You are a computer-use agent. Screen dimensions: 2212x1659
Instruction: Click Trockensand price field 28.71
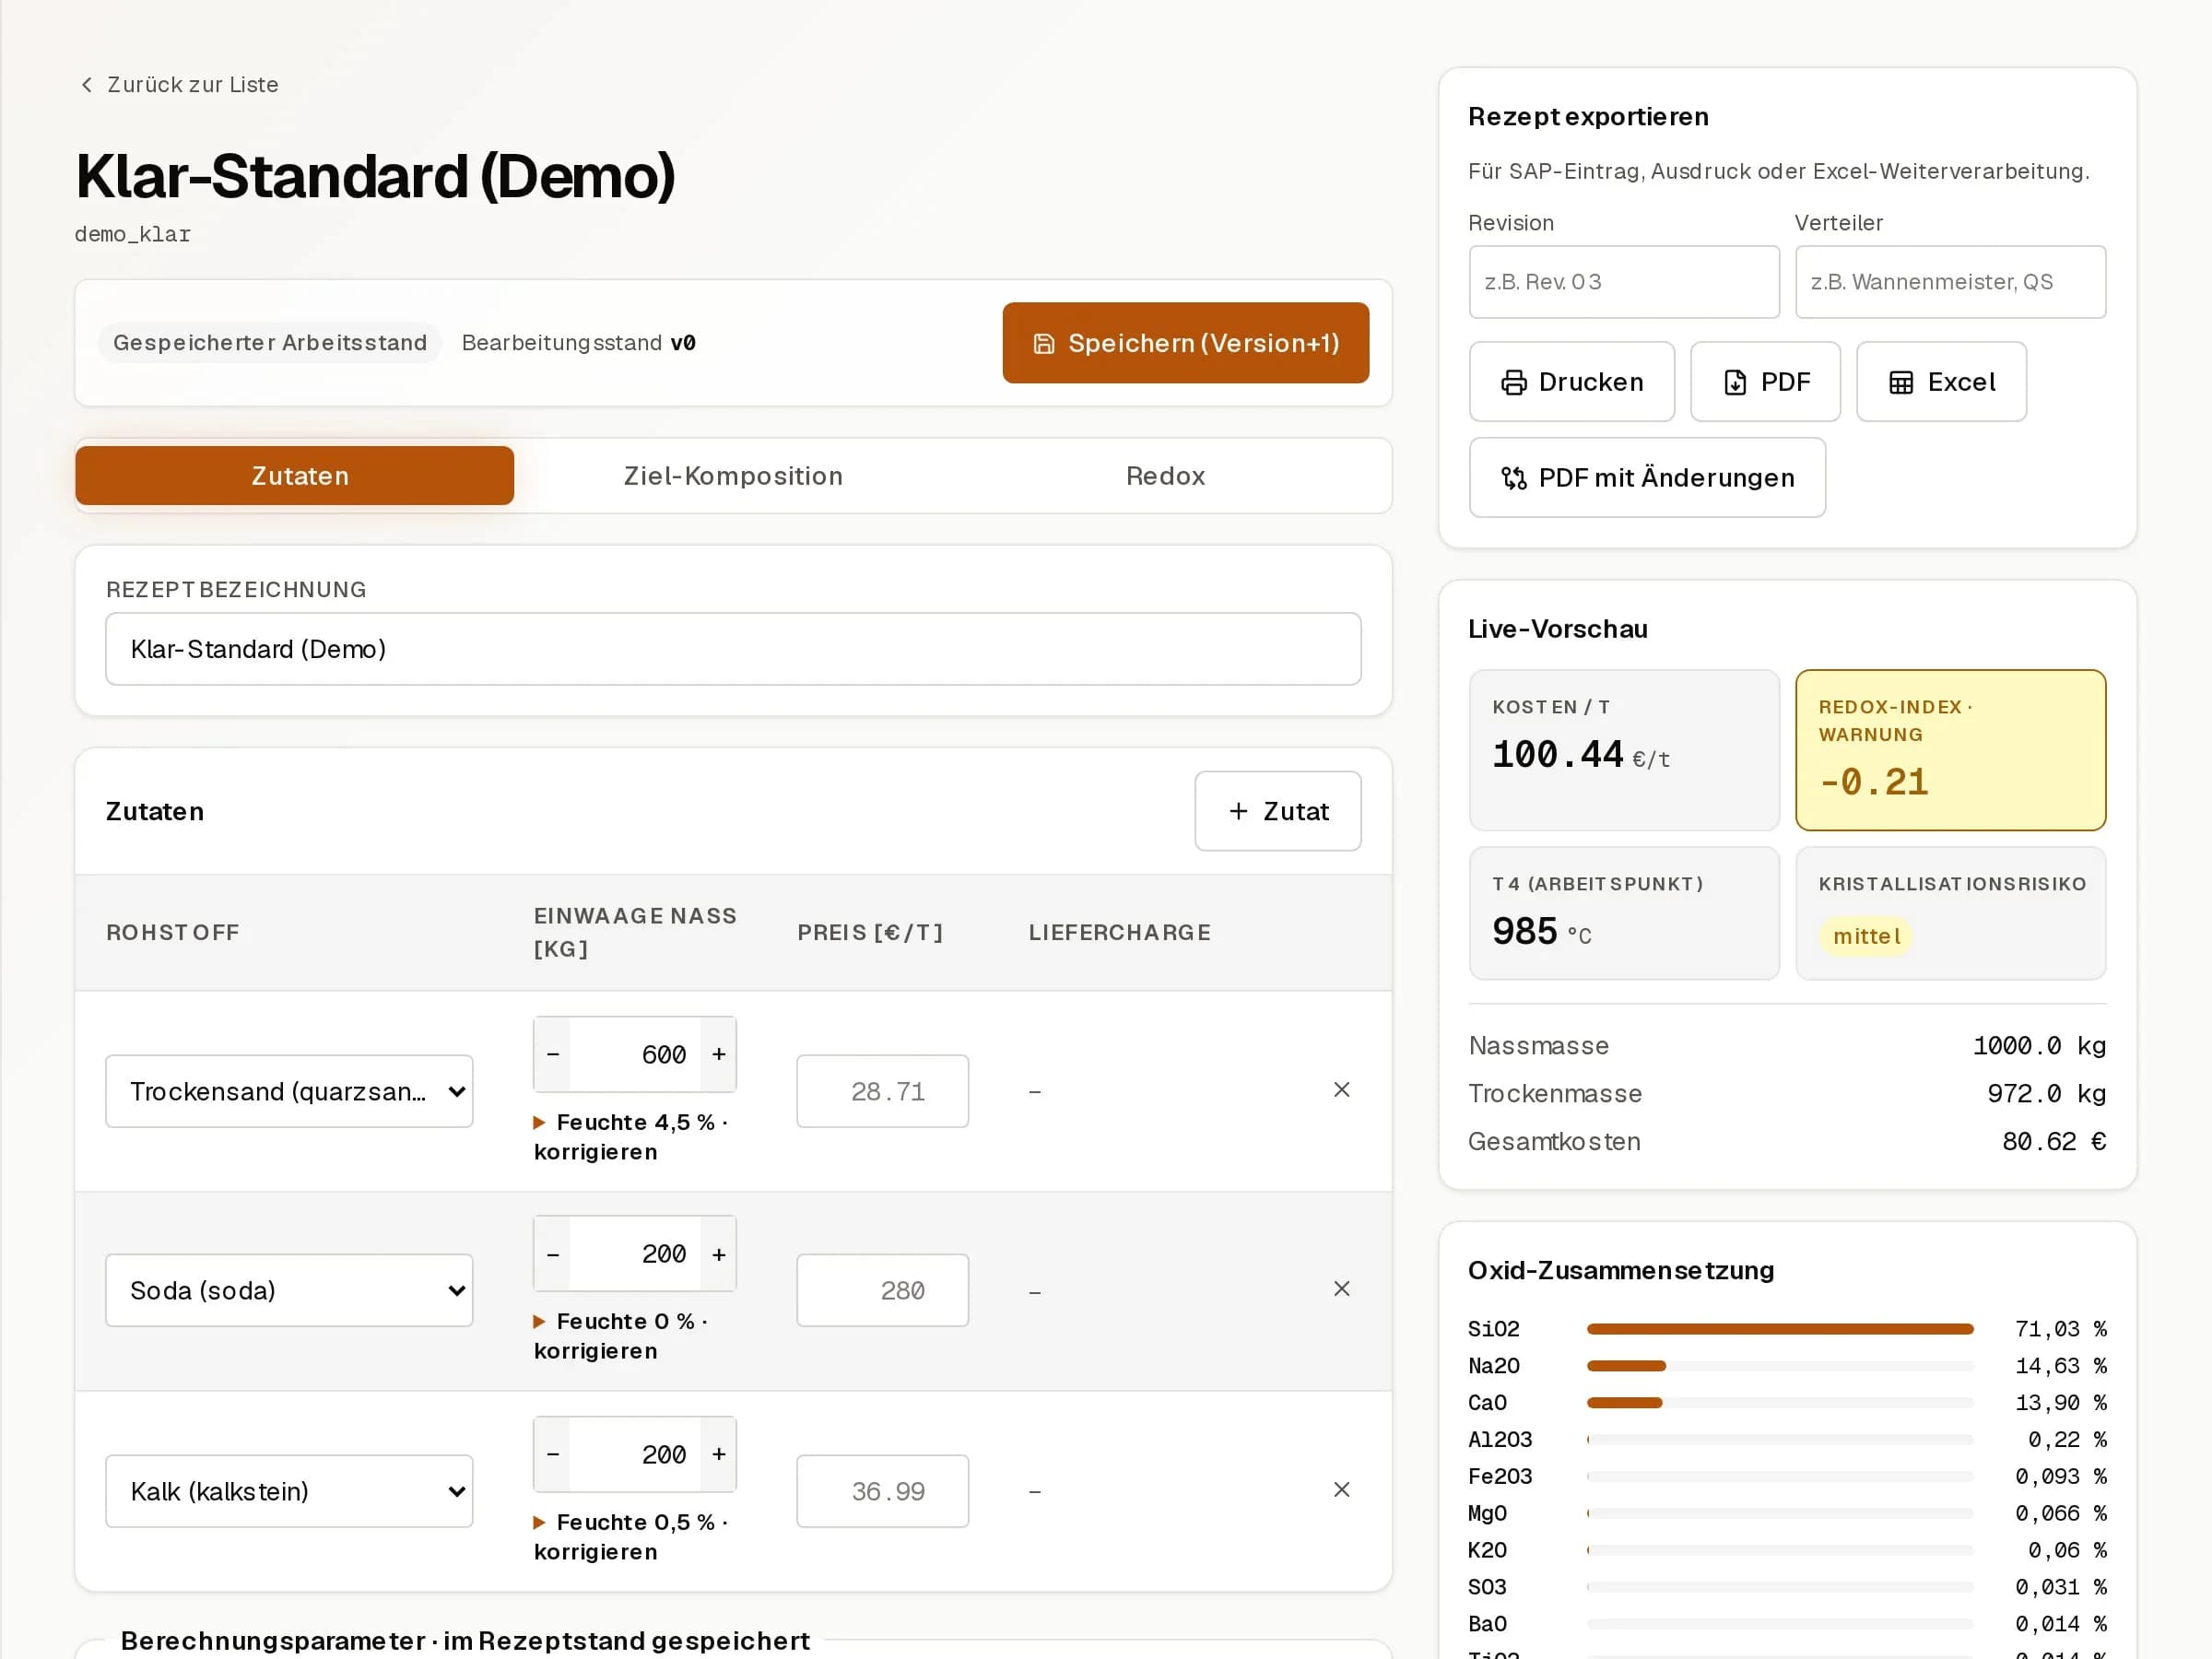click(x=882, y=1091)
